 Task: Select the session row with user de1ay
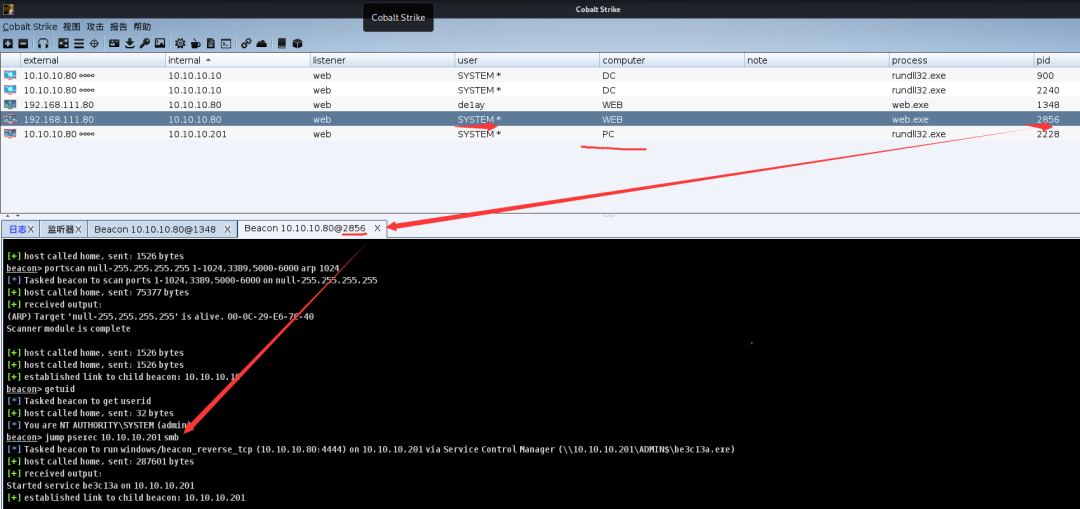[540, 105]
